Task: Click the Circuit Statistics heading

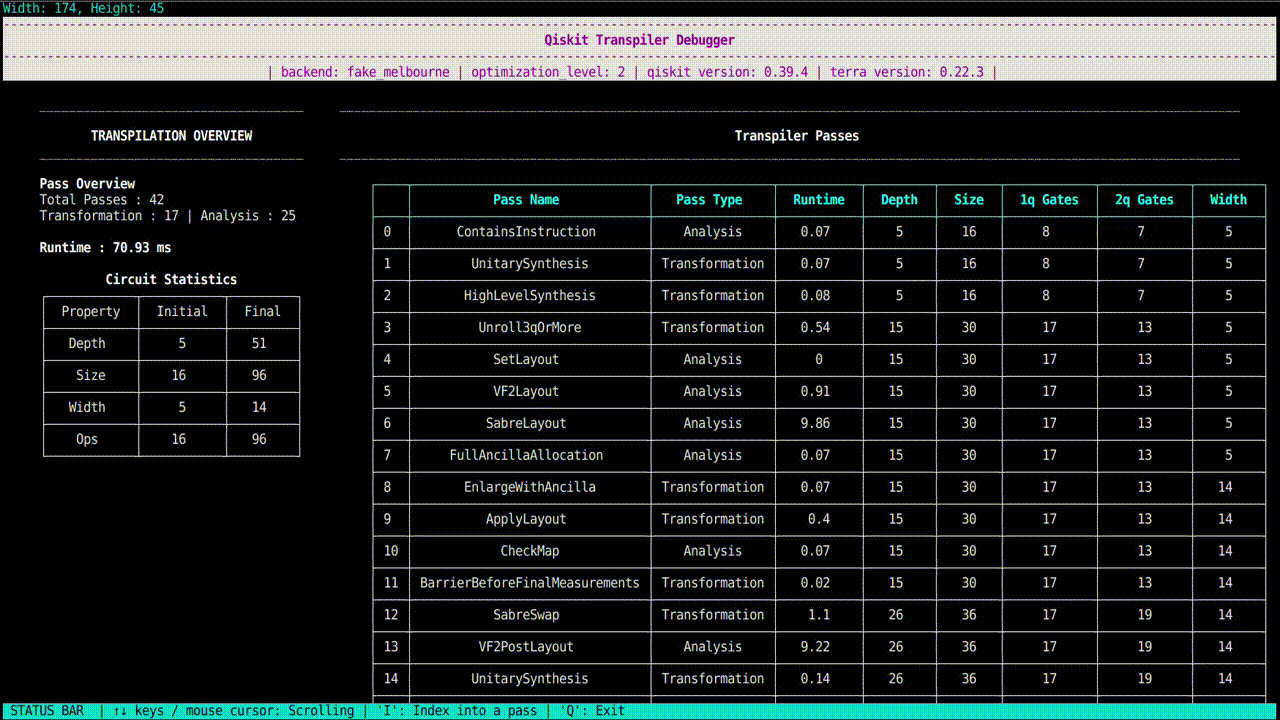Action: (x=172, y=280)
